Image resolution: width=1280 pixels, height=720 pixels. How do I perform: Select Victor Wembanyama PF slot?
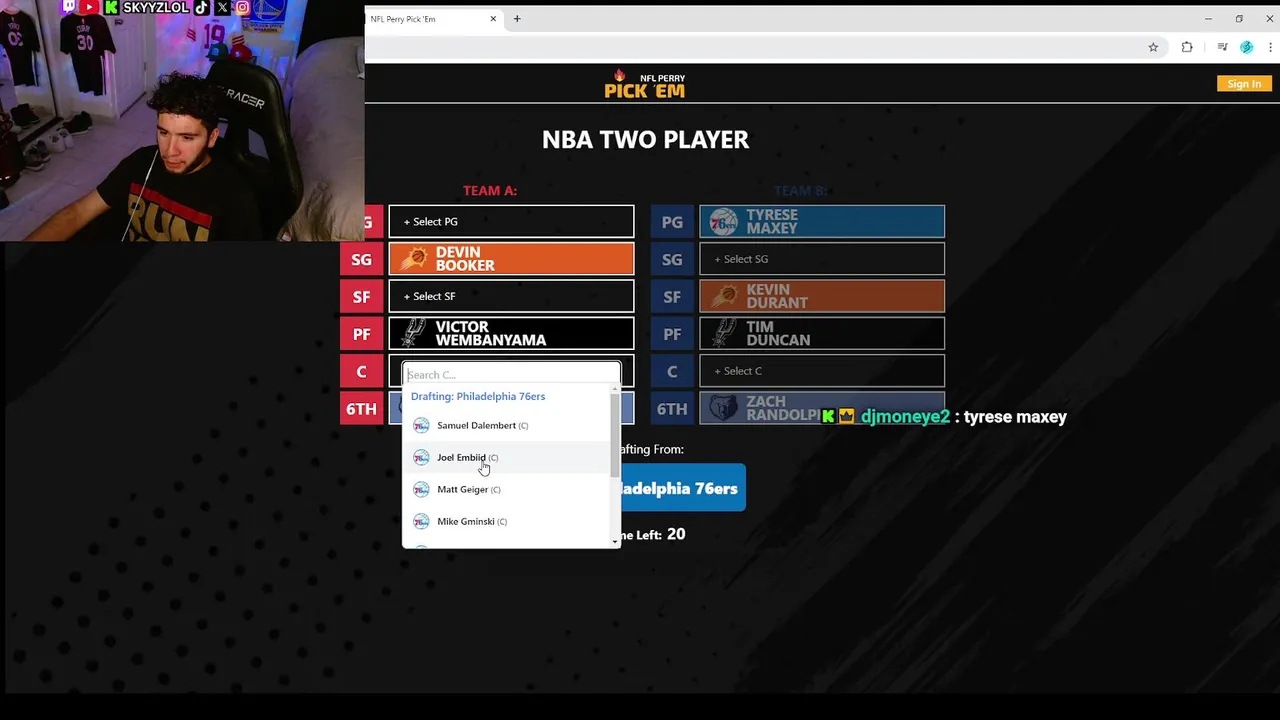tap(511, 333)
